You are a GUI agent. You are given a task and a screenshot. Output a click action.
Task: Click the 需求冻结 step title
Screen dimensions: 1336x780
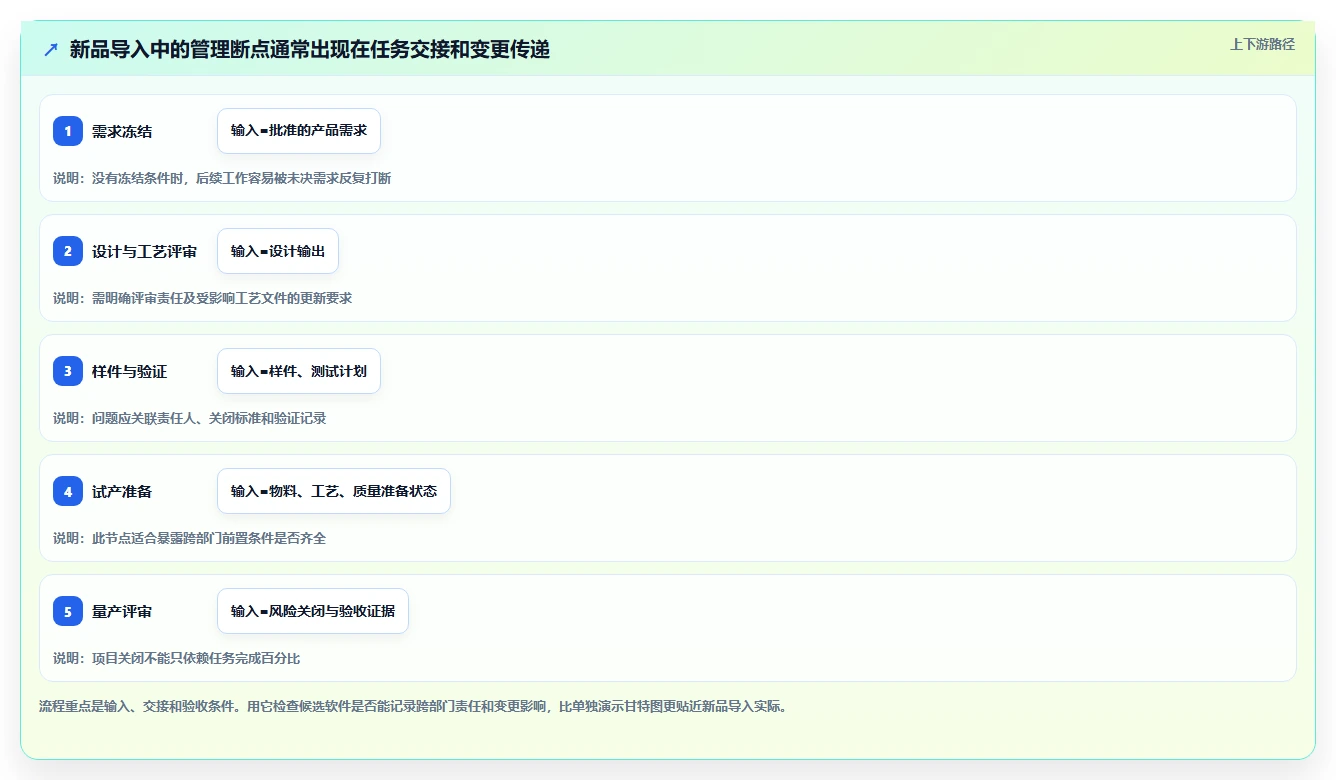[x=122, y=132]
